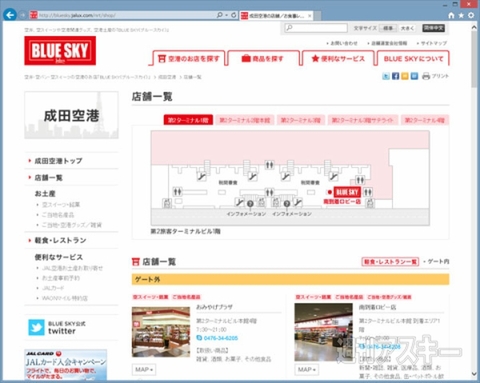Viewport: 480px width, 383px height.
Task: Expand MAP dropdown under 南到着ロビー店
Action: [306, 369]
